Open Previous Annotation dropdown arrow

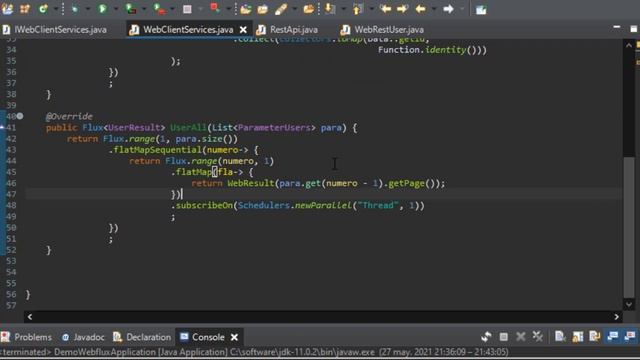point(371,9)
